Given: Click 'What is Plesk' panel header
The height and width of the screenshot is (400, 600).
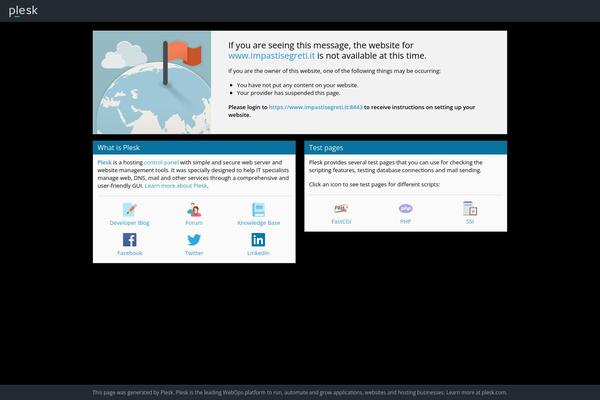Looking at the screenshot, I should pyautogui.click(x=194, y=148).
